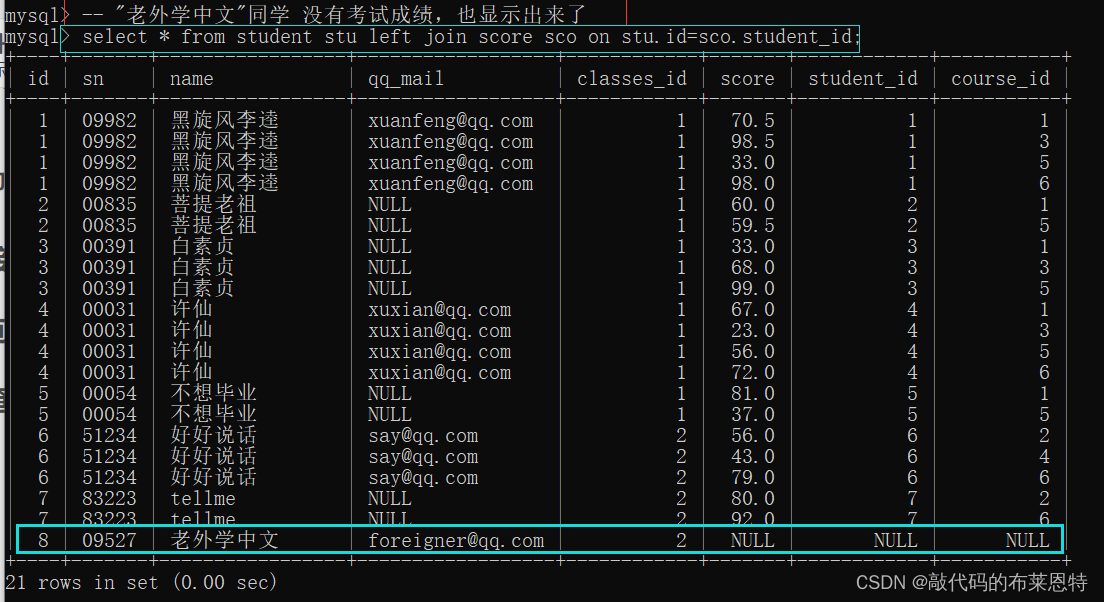Image resolution: width=1104 pixels, height=602 pixels.
Task: Select the "score" column header
Action: pos(747,79)
